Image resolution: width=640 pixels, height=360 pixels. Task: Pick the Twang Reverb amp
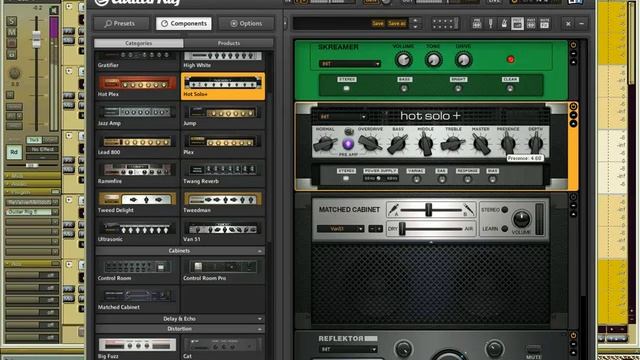pos(222,173)
